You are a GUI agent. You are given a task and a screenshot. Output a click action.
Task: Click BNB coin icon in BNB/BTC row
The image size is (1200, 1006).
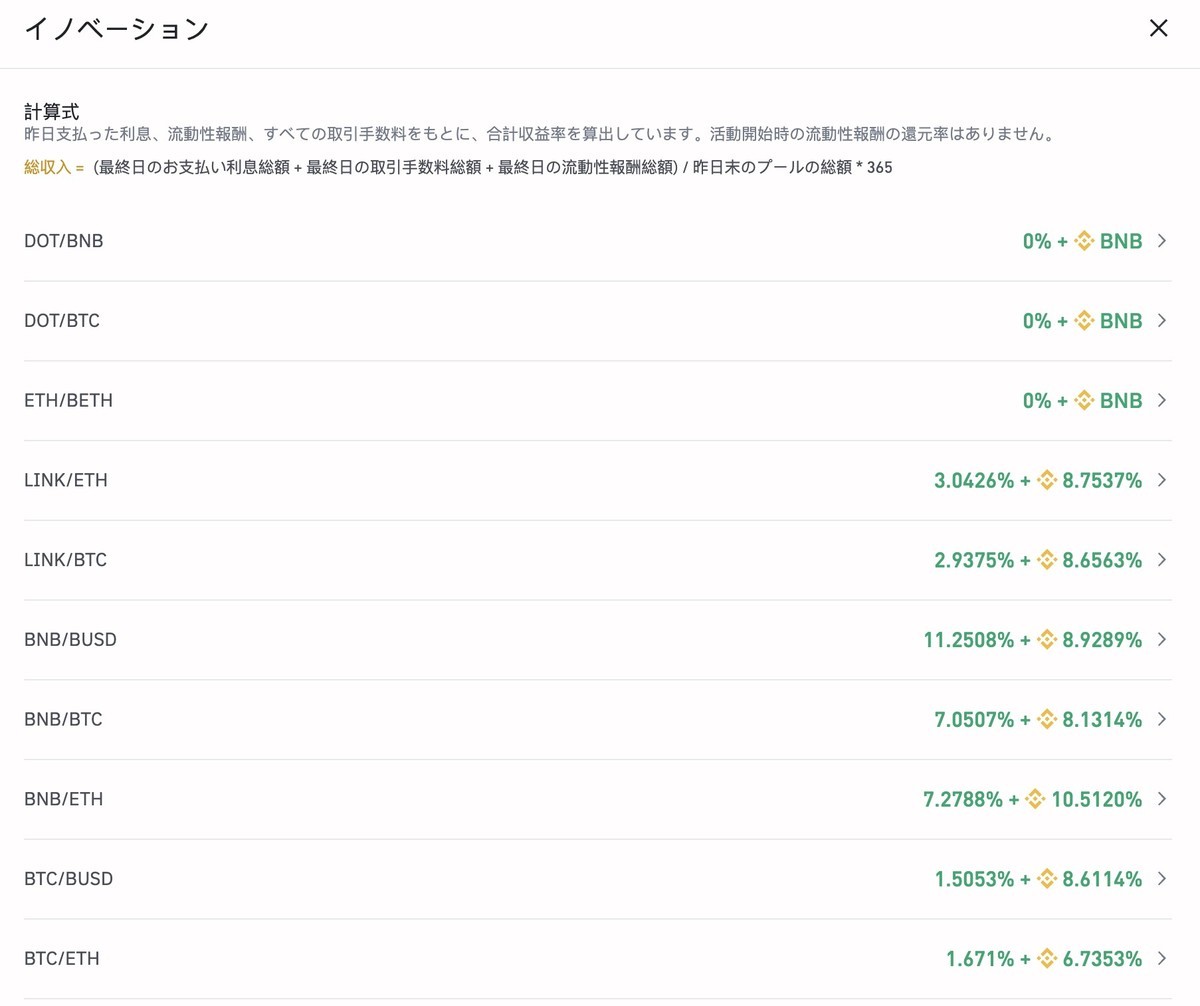coord(1047,719)
